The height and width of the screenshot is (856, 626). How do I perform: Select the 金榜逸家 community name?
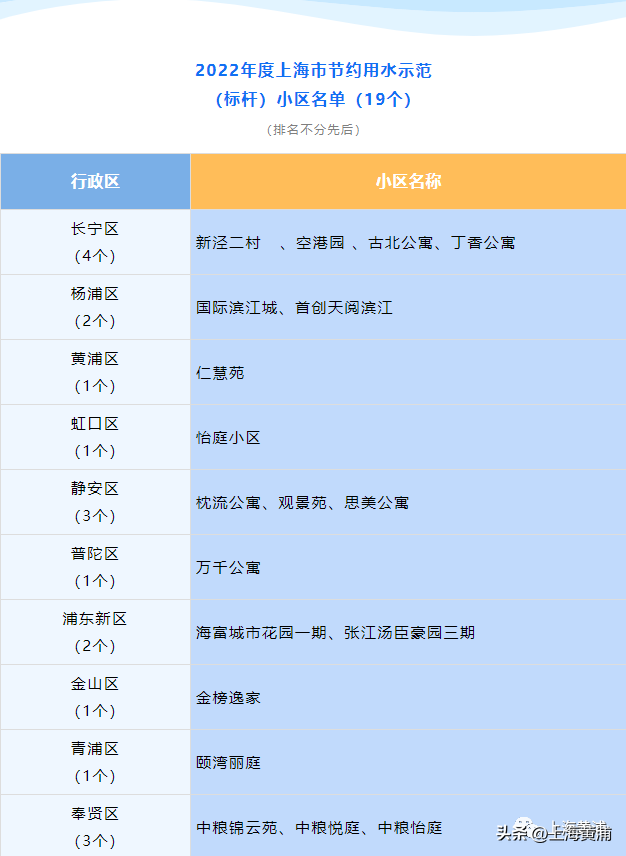click(228, 698)
